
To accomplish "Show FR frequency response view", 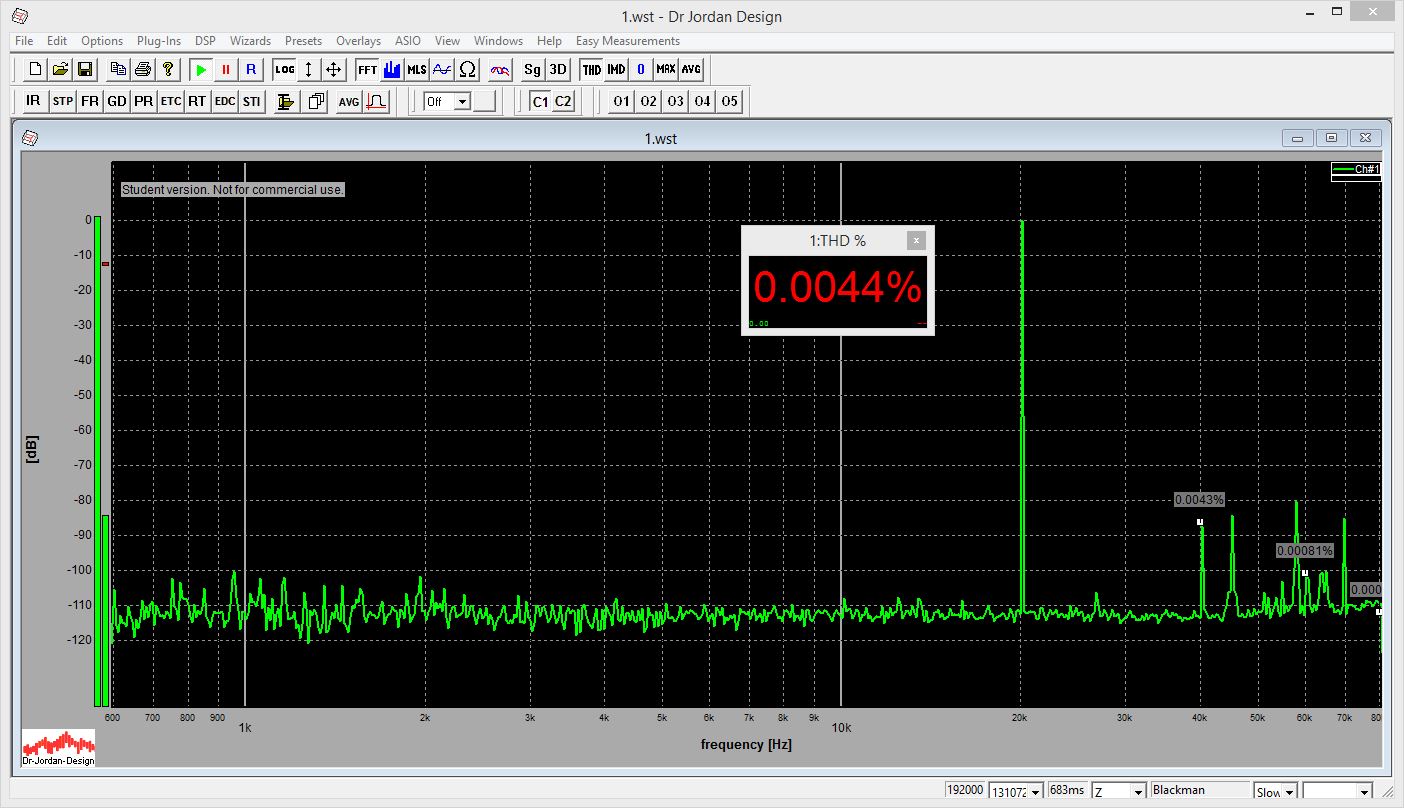I will [x=90, y=101].
